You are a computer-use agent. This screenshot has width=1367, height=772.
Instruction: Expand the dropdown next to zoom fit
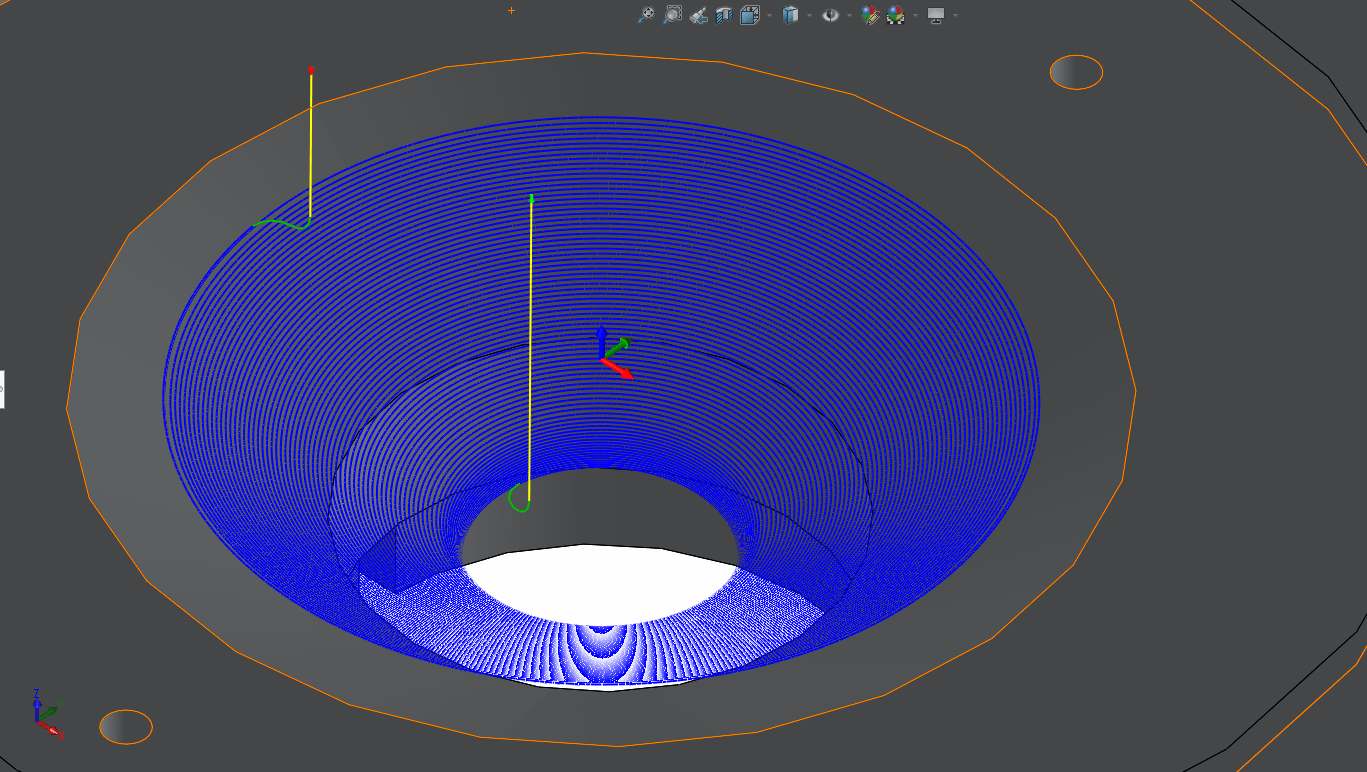(769, 14)
